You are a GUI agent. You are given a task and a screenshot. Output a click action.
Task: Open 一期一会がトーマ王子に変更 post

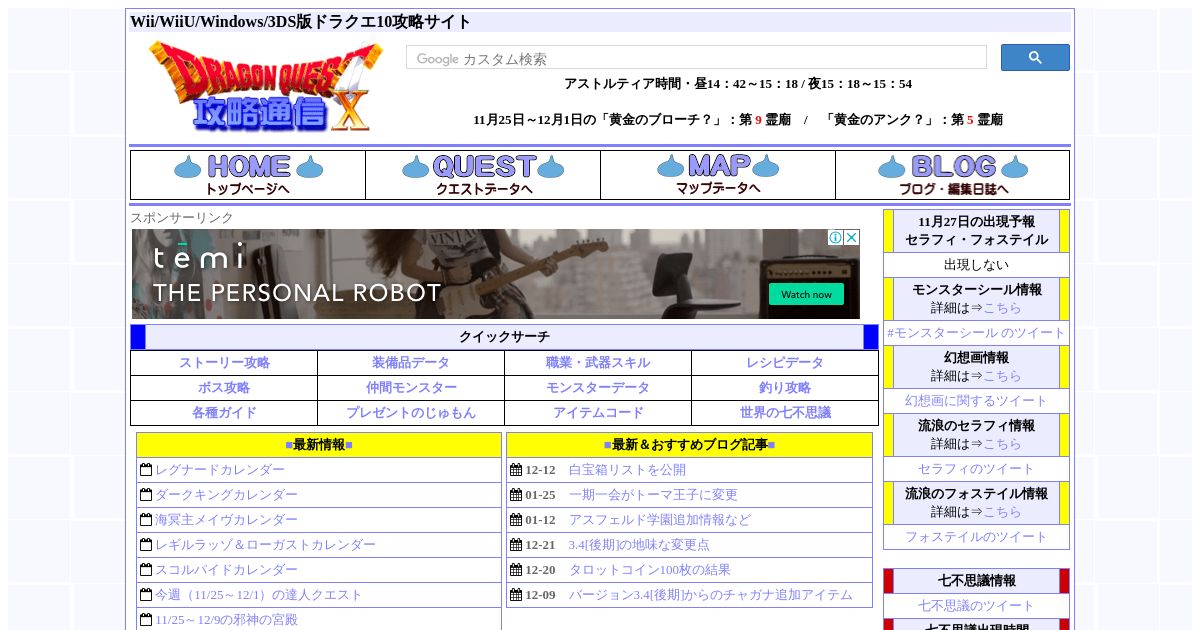point(653,495)
